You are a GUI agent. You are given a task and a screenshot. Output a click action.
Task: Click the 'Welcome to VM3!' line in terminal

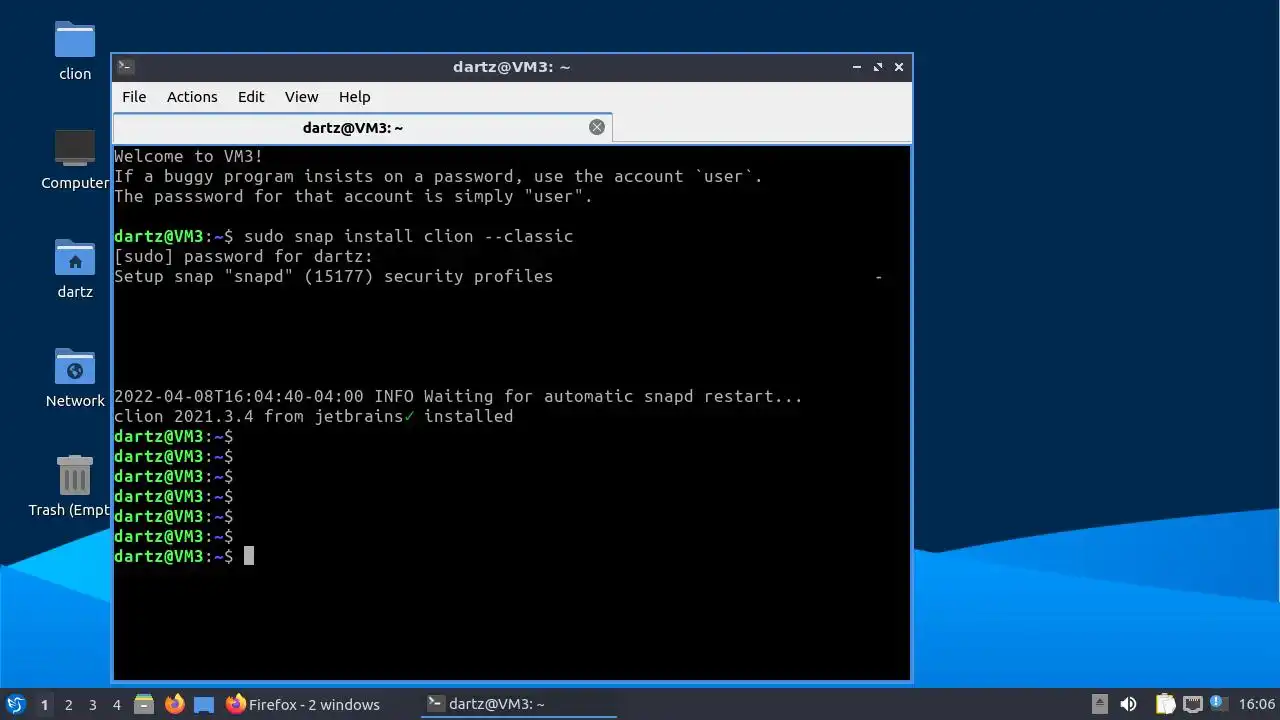[x=189, y=156]
